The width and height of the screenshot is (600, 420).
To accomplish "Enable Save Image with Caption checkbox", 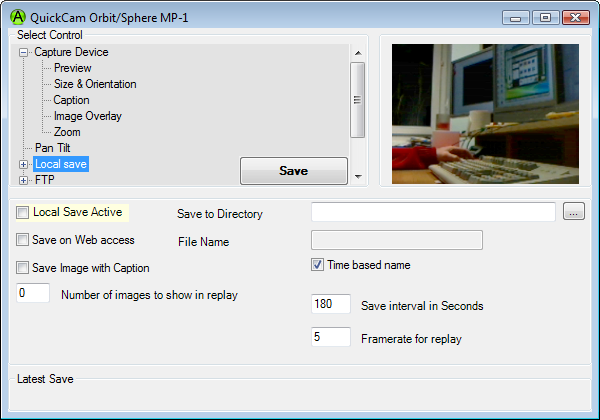I will 23,268.
